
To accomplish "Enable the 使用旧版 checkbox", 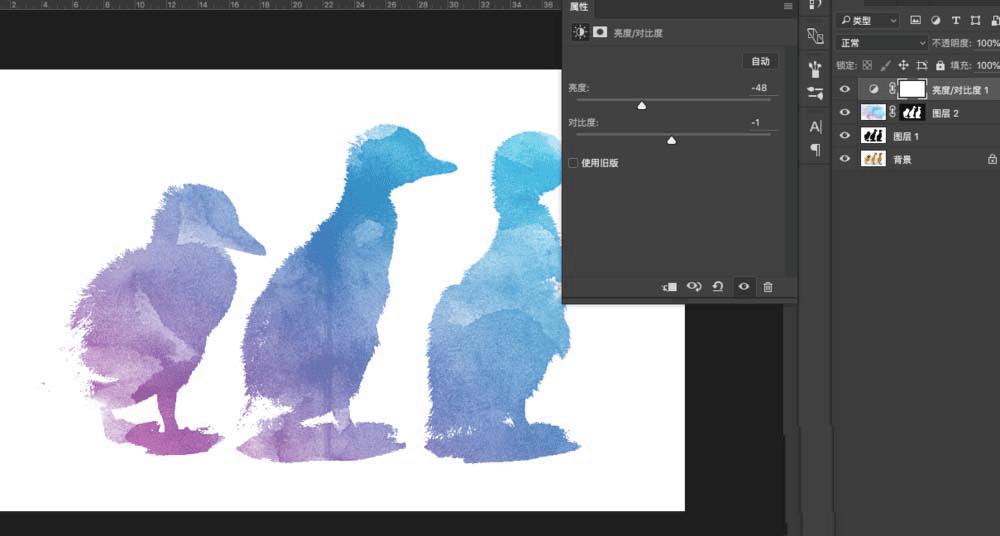I will pyautogui.click(x=573, y=163).
